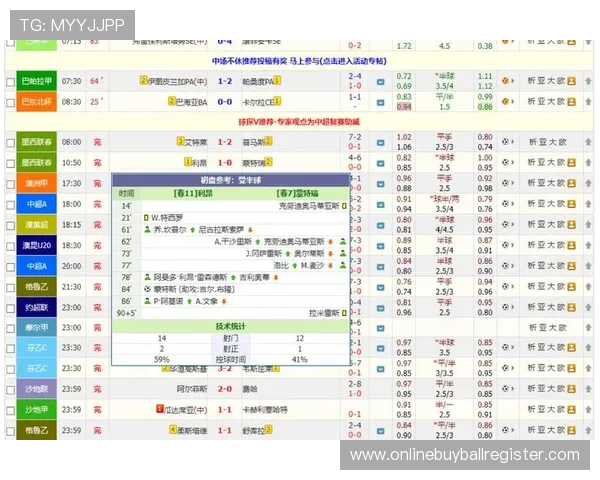Image resolution: width=600 pixels, height=480 pixels.
Task: Click score 2-0 of 沙地联 match
Action: click(x=225, y=389)
